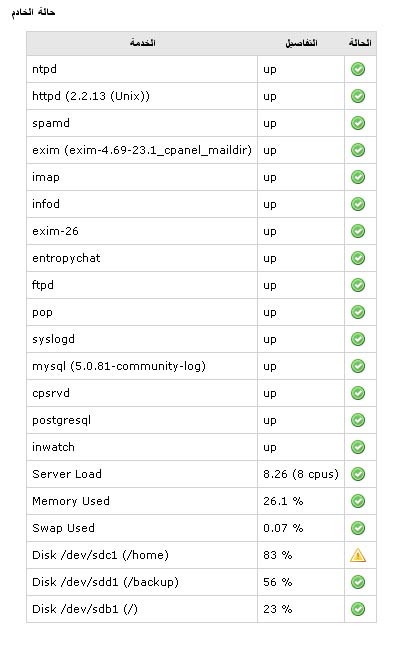Click the green status icon for ntpd
Image resolution: width=398 pixels, height=653 pixels.
tap(358, 69)
